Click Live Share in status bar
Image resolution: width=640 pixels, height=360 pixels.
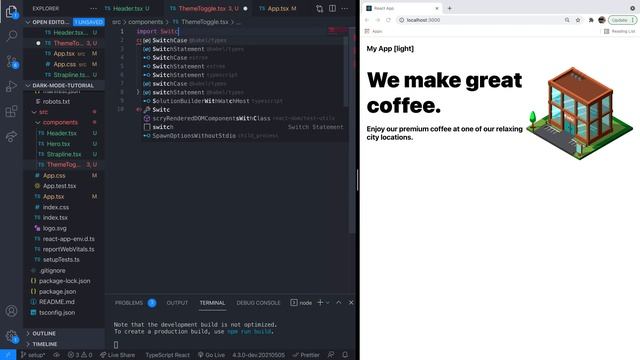118,355
